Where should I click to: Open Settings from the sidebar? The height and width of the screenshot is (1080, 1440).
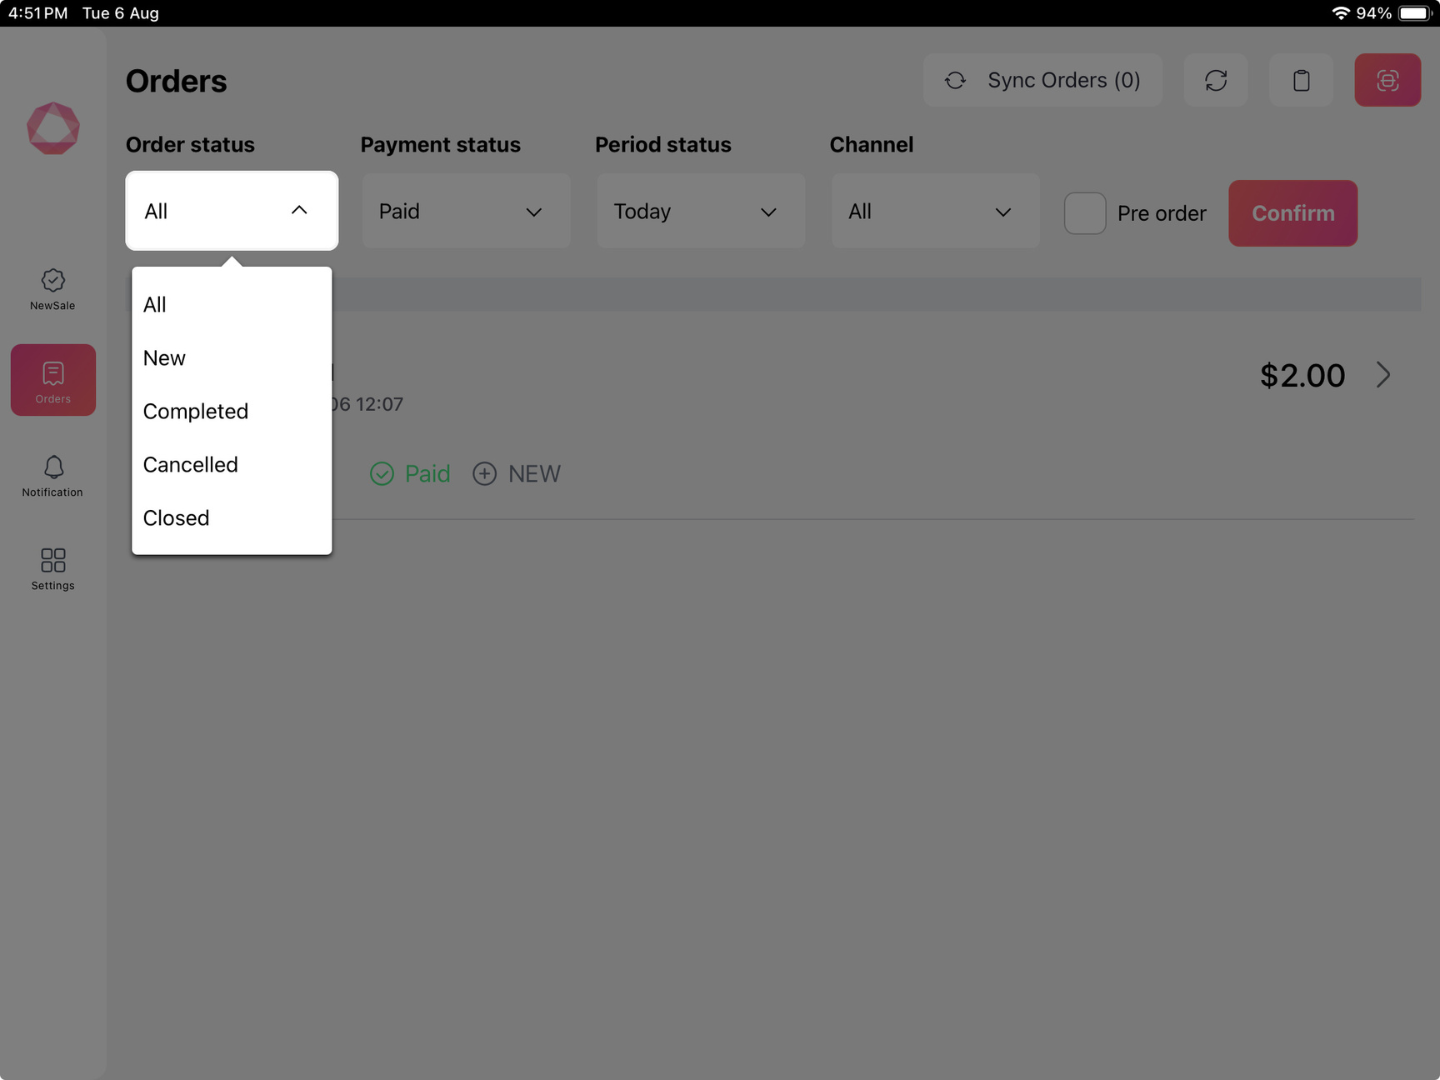pos(53,568)
